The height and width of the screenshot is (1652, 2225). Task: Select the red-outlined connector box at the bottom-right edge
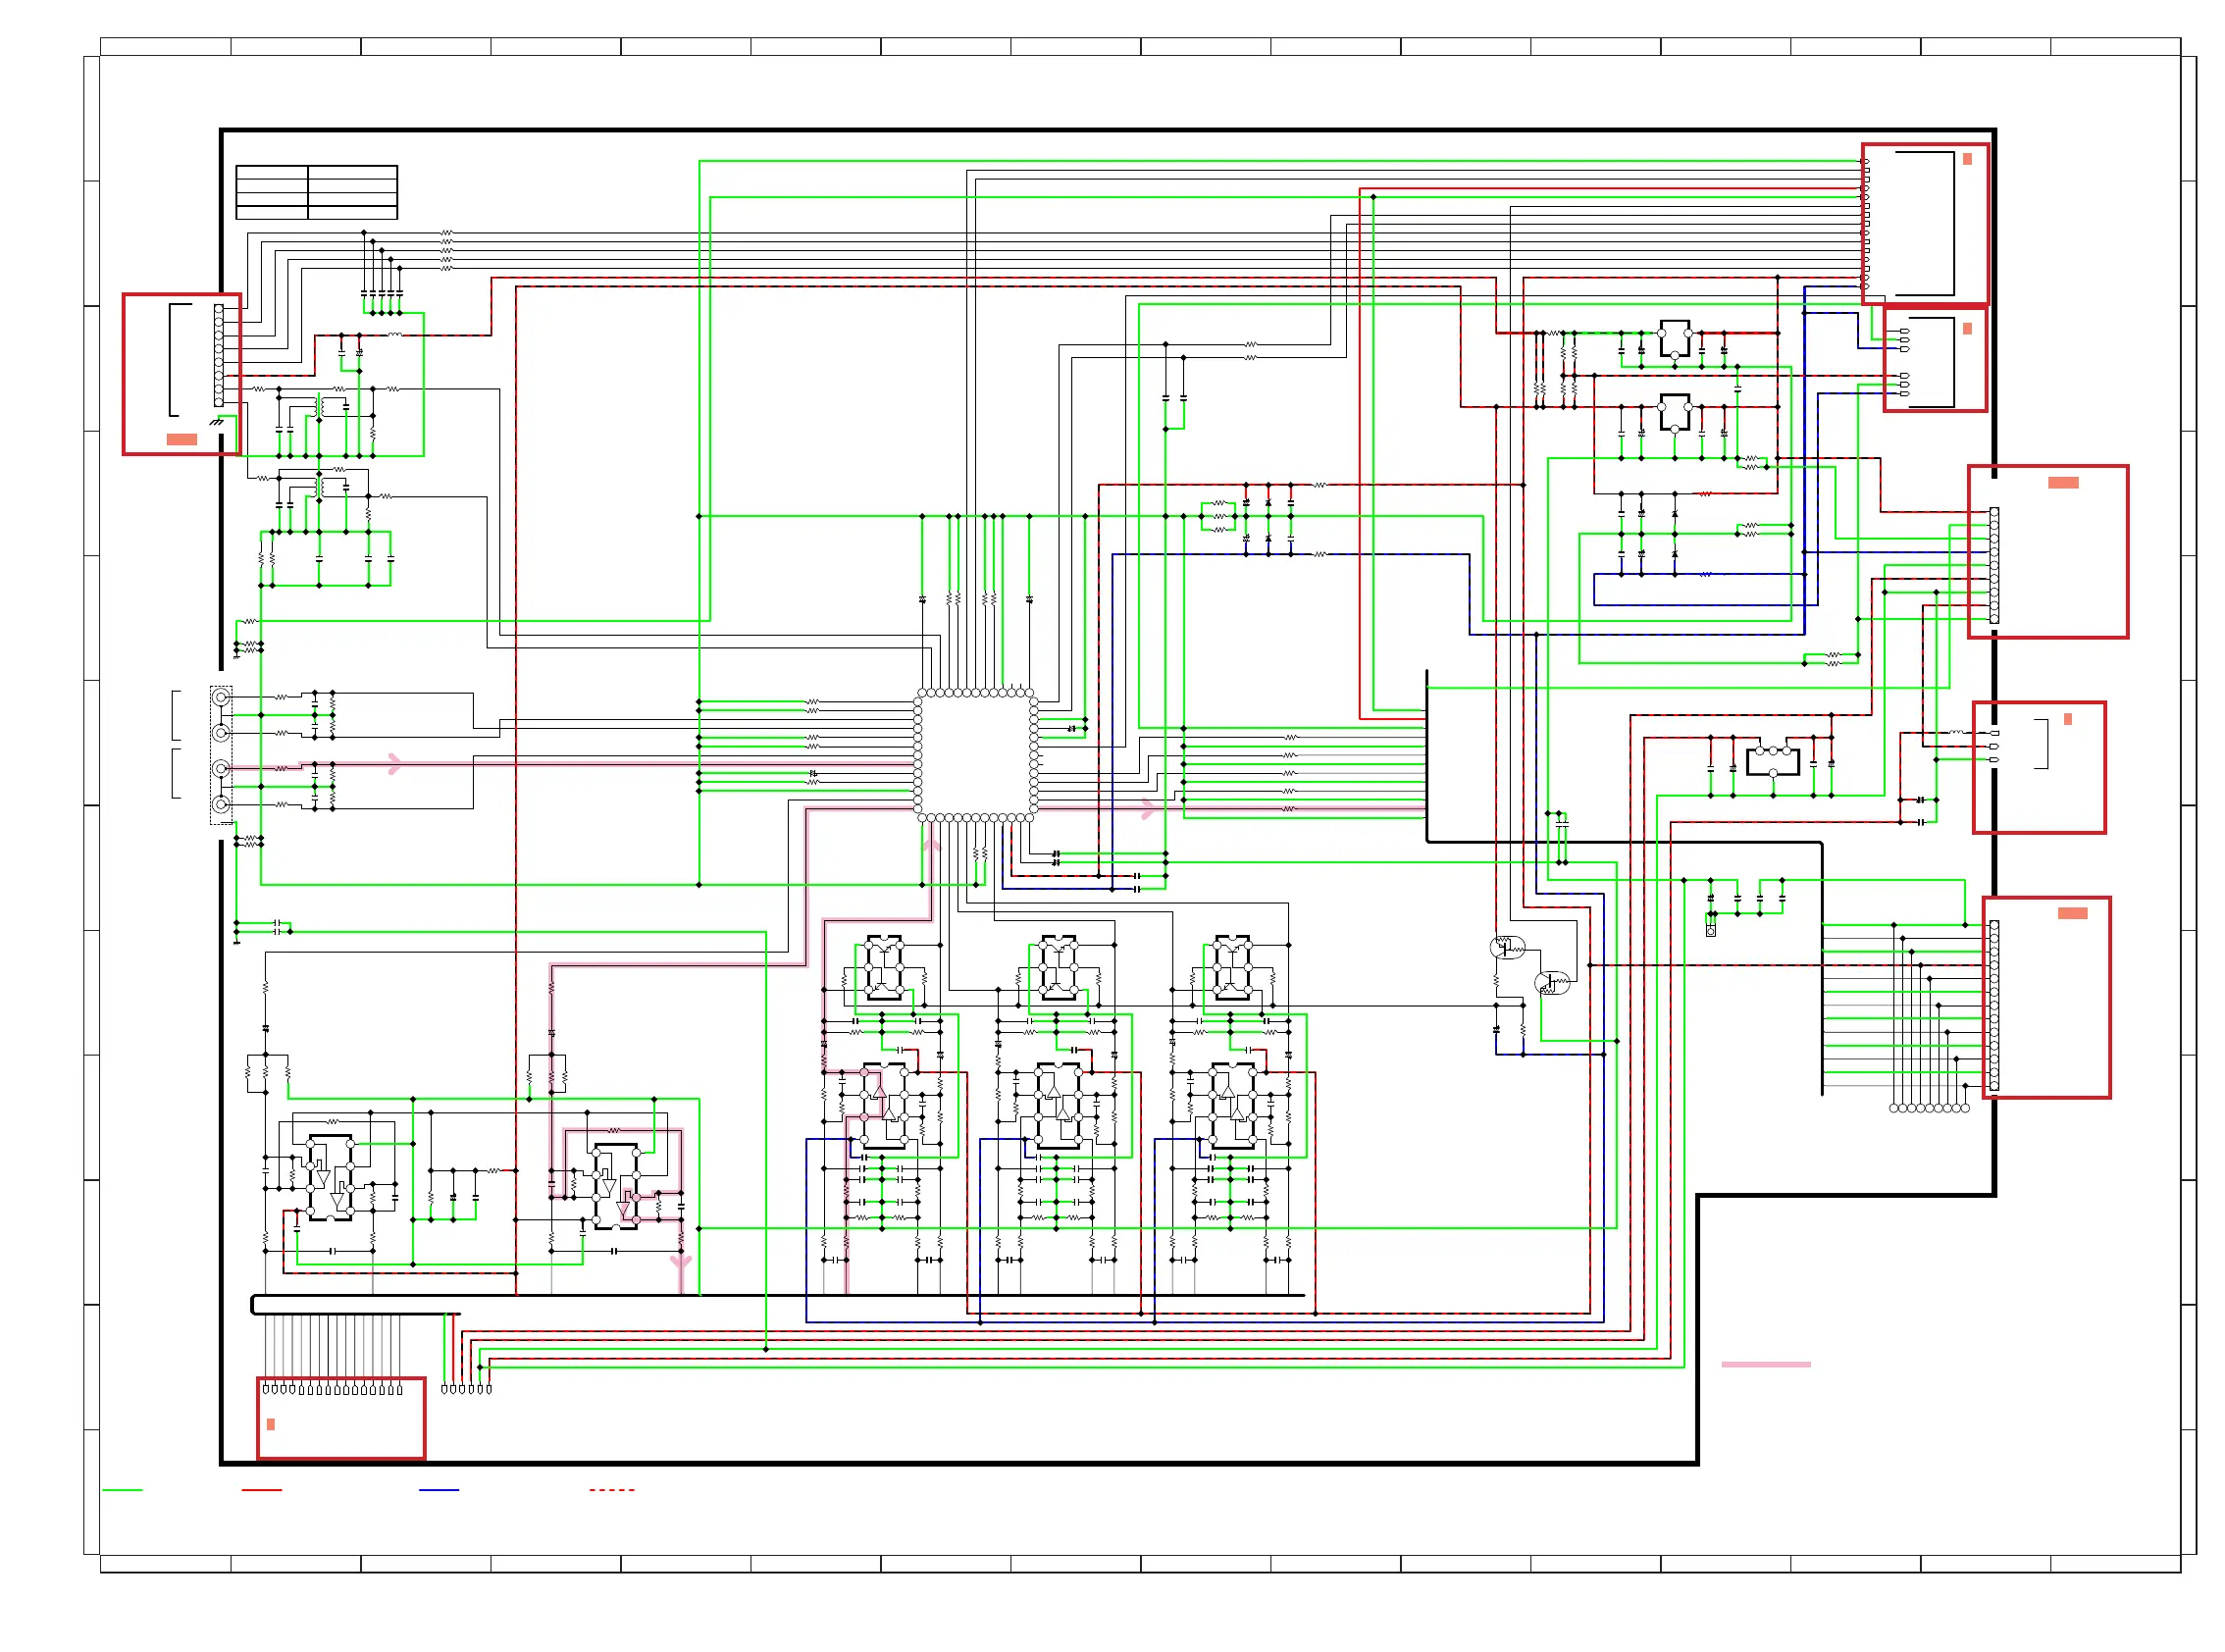pos(2047,997)
